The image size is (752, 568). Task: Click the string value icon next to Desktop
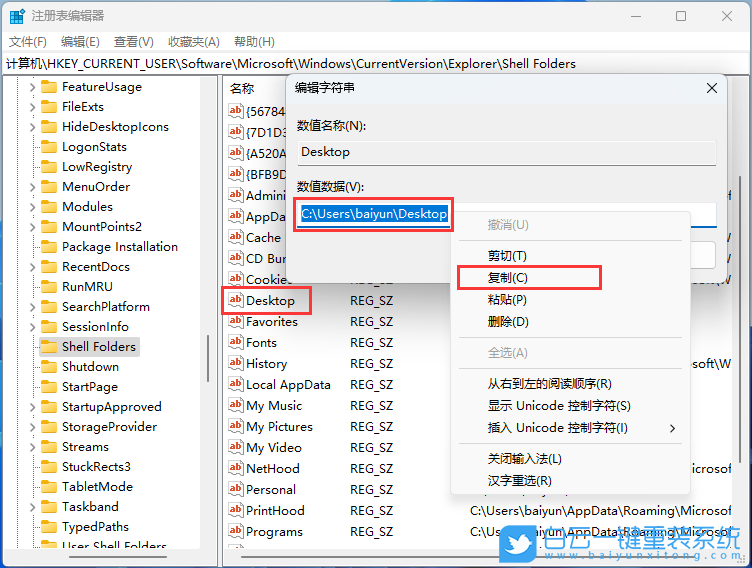tap(235, 300)
